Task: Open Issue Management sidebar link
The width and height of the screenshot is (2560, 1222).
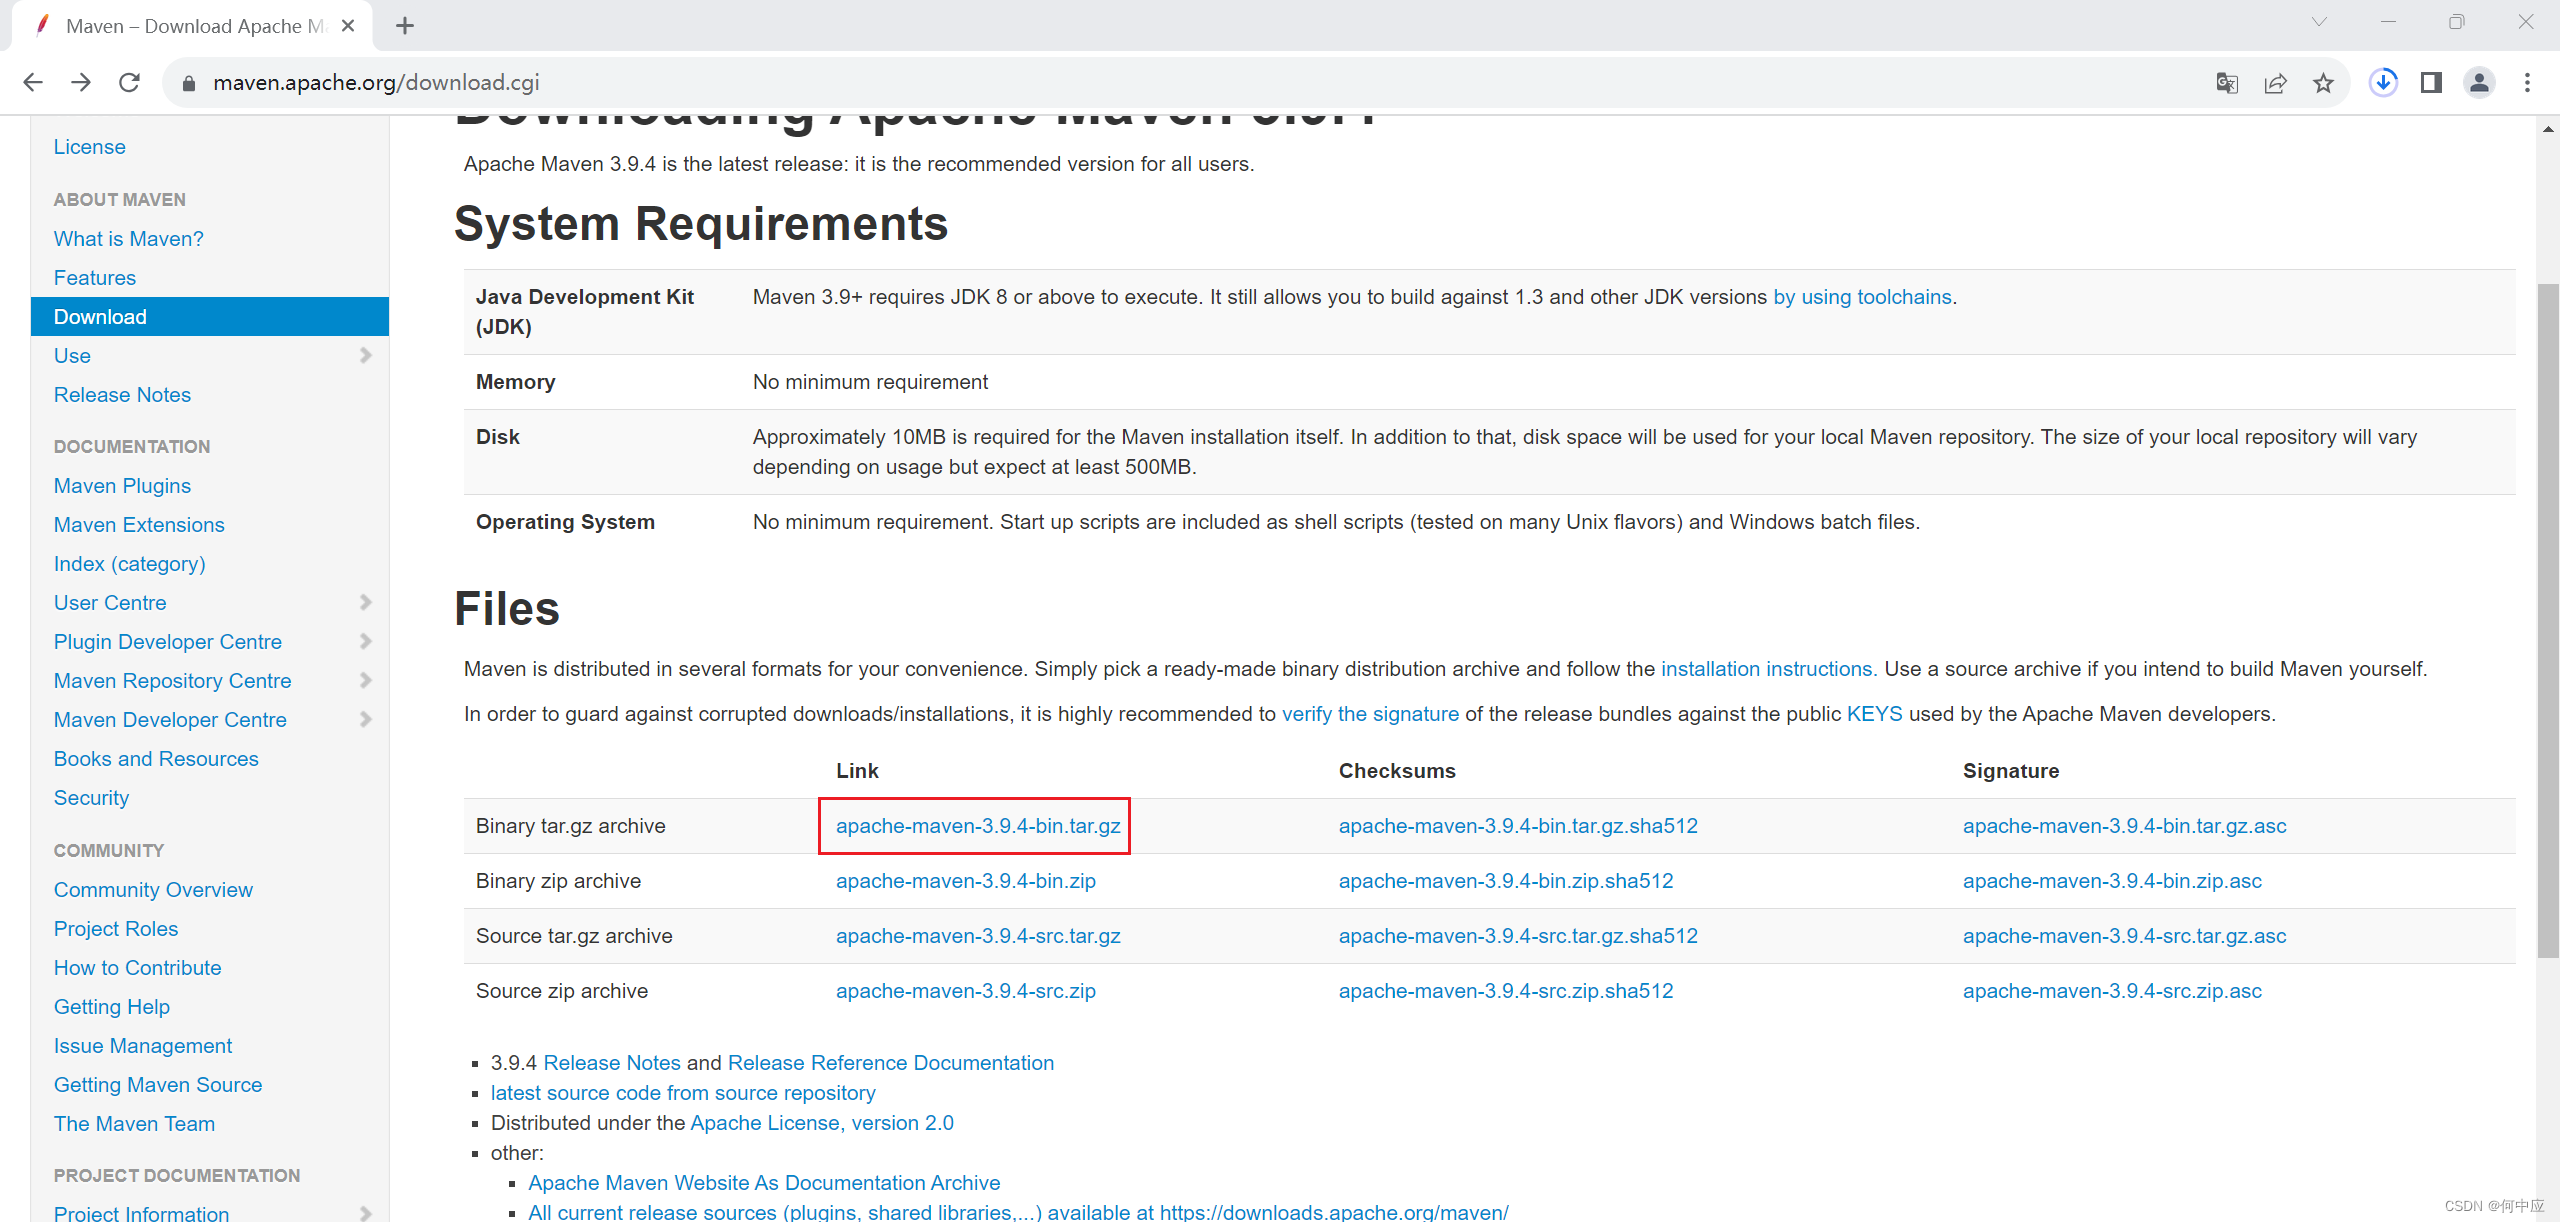Action: pyautogui.click(x=143, y=1046)
